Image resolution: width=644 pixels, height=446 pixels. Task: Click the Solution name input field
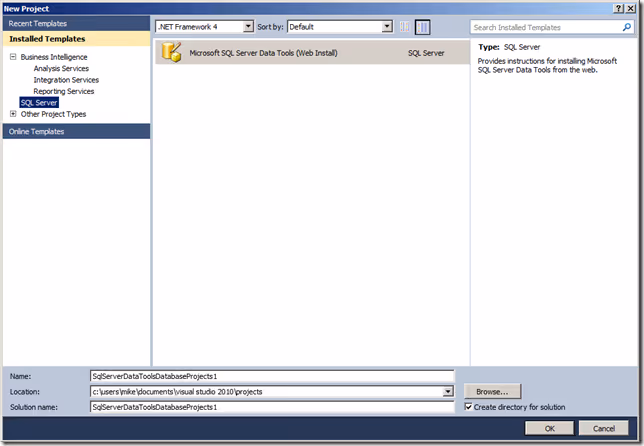(272, 407)
